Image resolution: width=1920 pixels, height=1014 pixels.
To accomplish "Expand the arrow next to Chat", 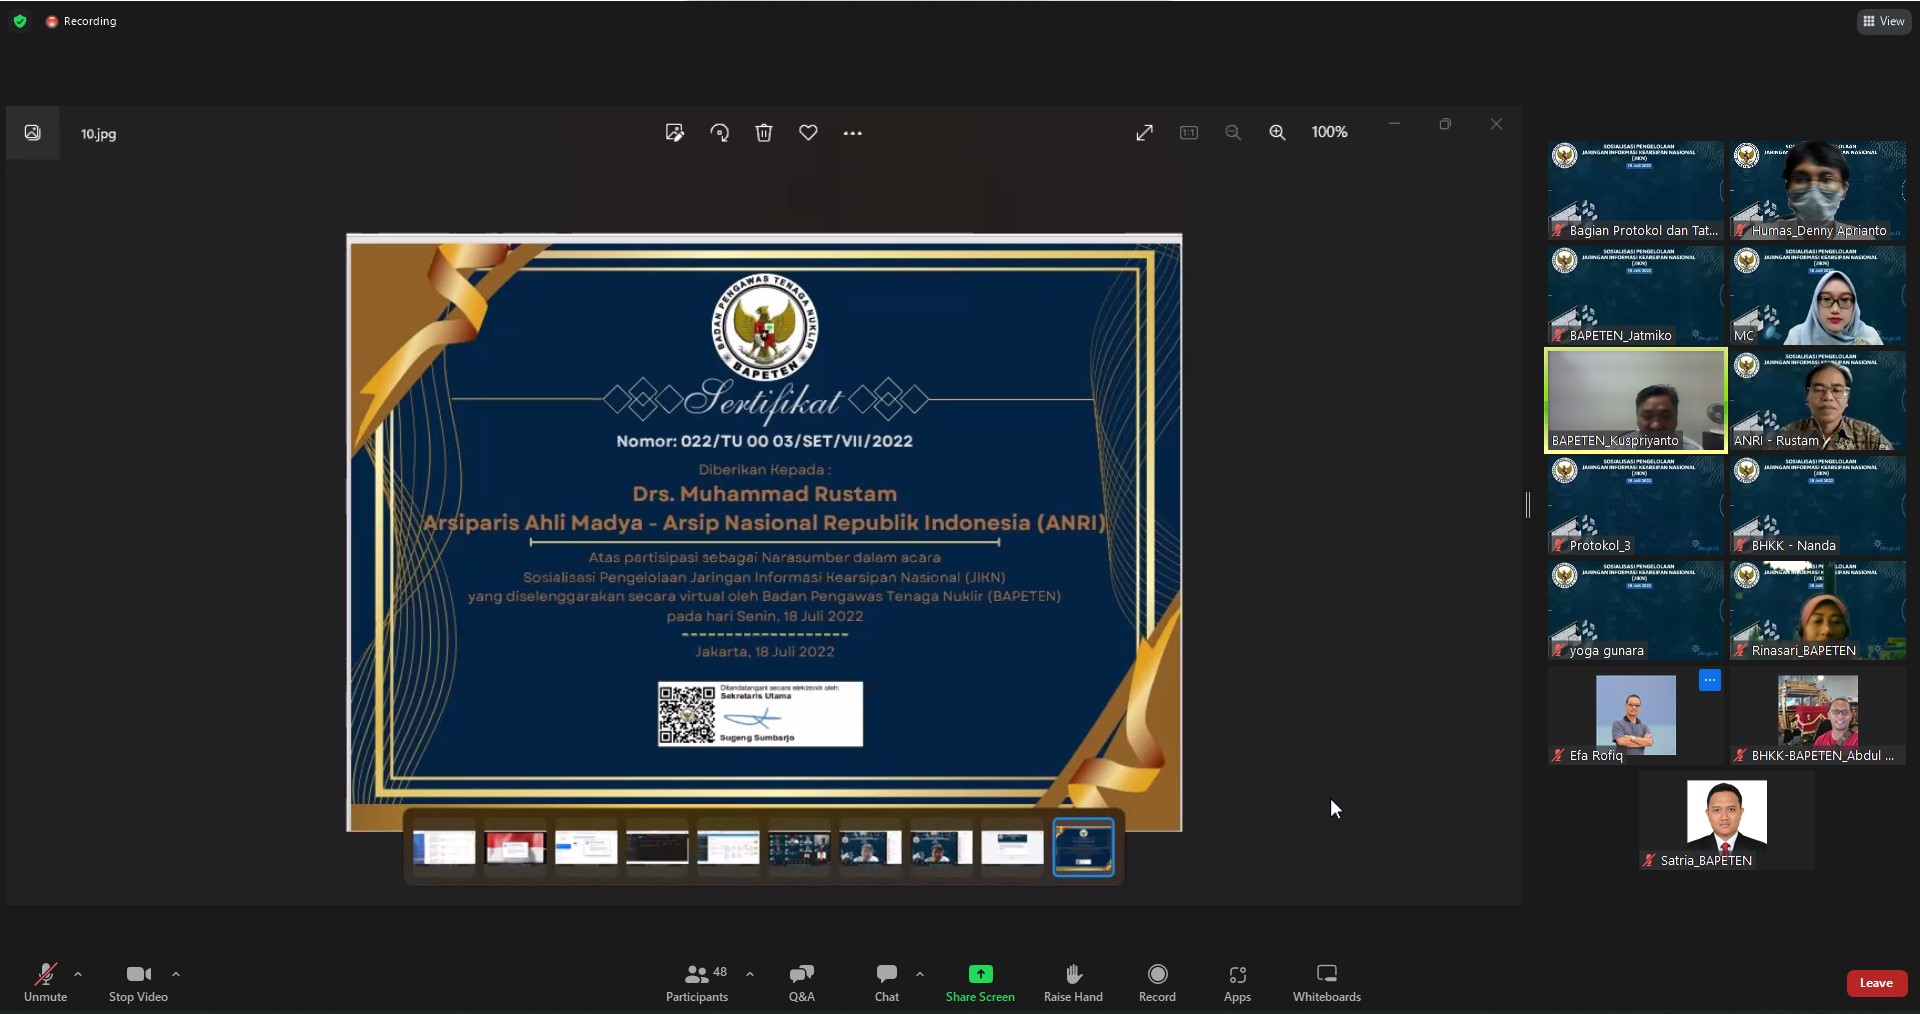I will click(x=920, y=974).
